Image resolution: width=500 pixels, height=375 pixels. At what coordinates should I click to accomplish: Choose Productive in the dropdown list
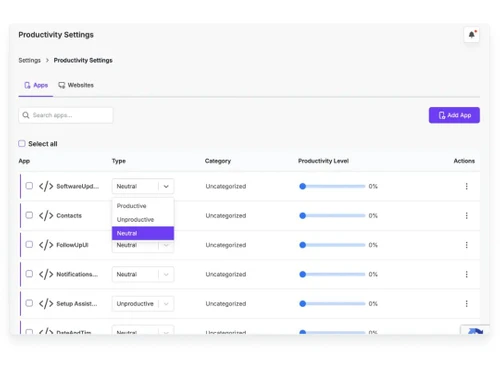(143, 206)
